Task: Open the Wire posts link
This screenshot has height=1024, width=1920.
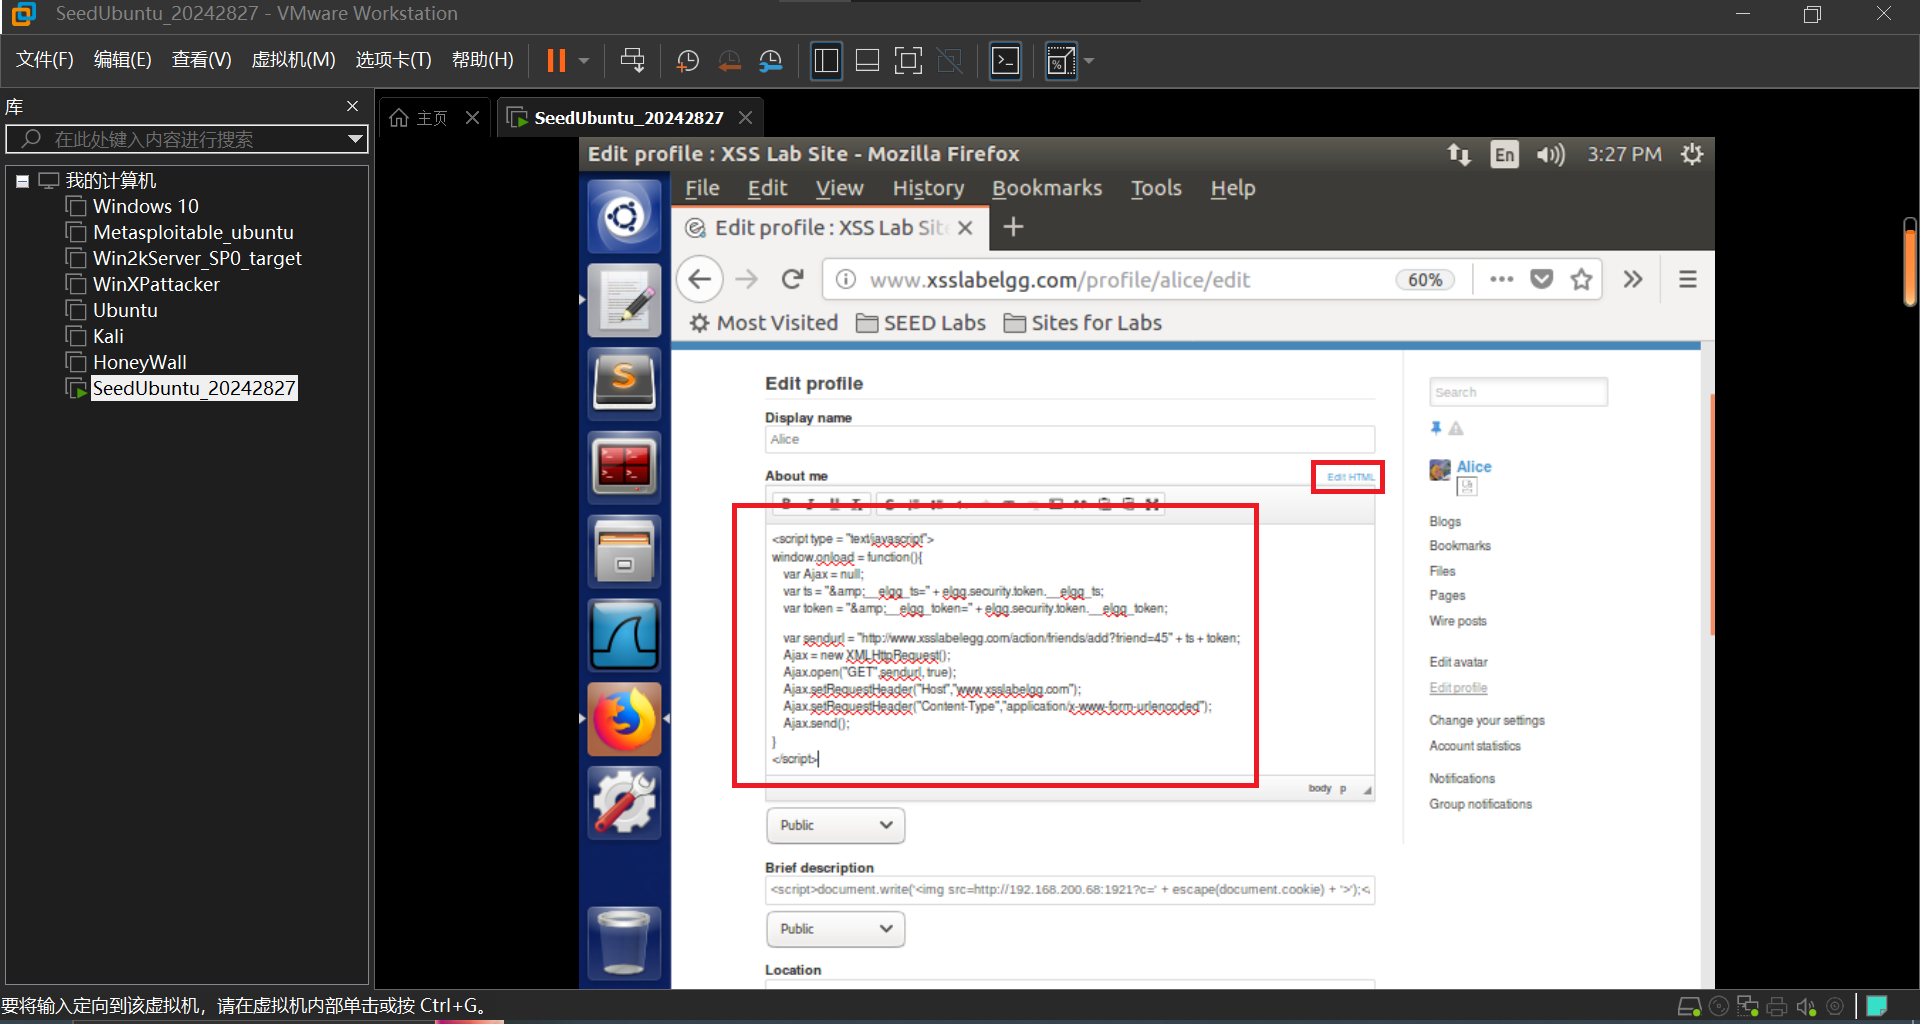Action: pyautogui.click(x=1458, y=621)
